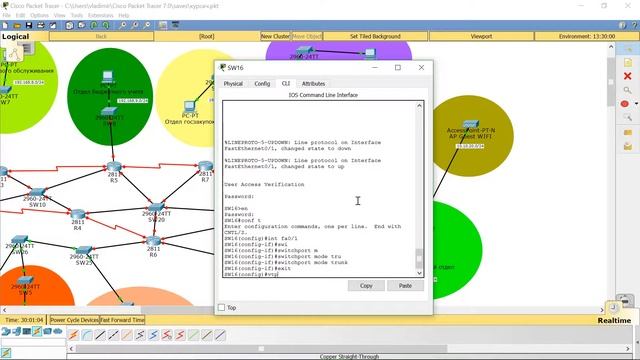Switch to Attributes tab in SW16
Screen dimensions: 640x360
313,84
